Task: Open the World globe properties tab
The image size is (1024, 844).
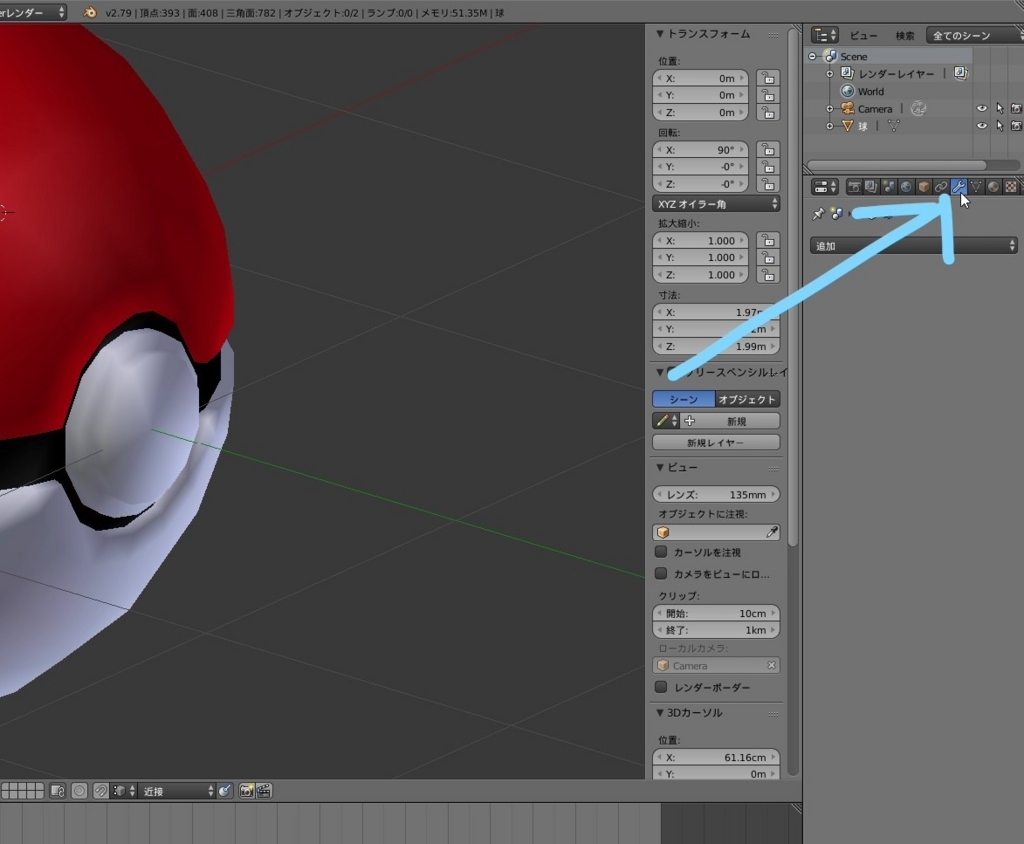Action: tap(906, 186)
